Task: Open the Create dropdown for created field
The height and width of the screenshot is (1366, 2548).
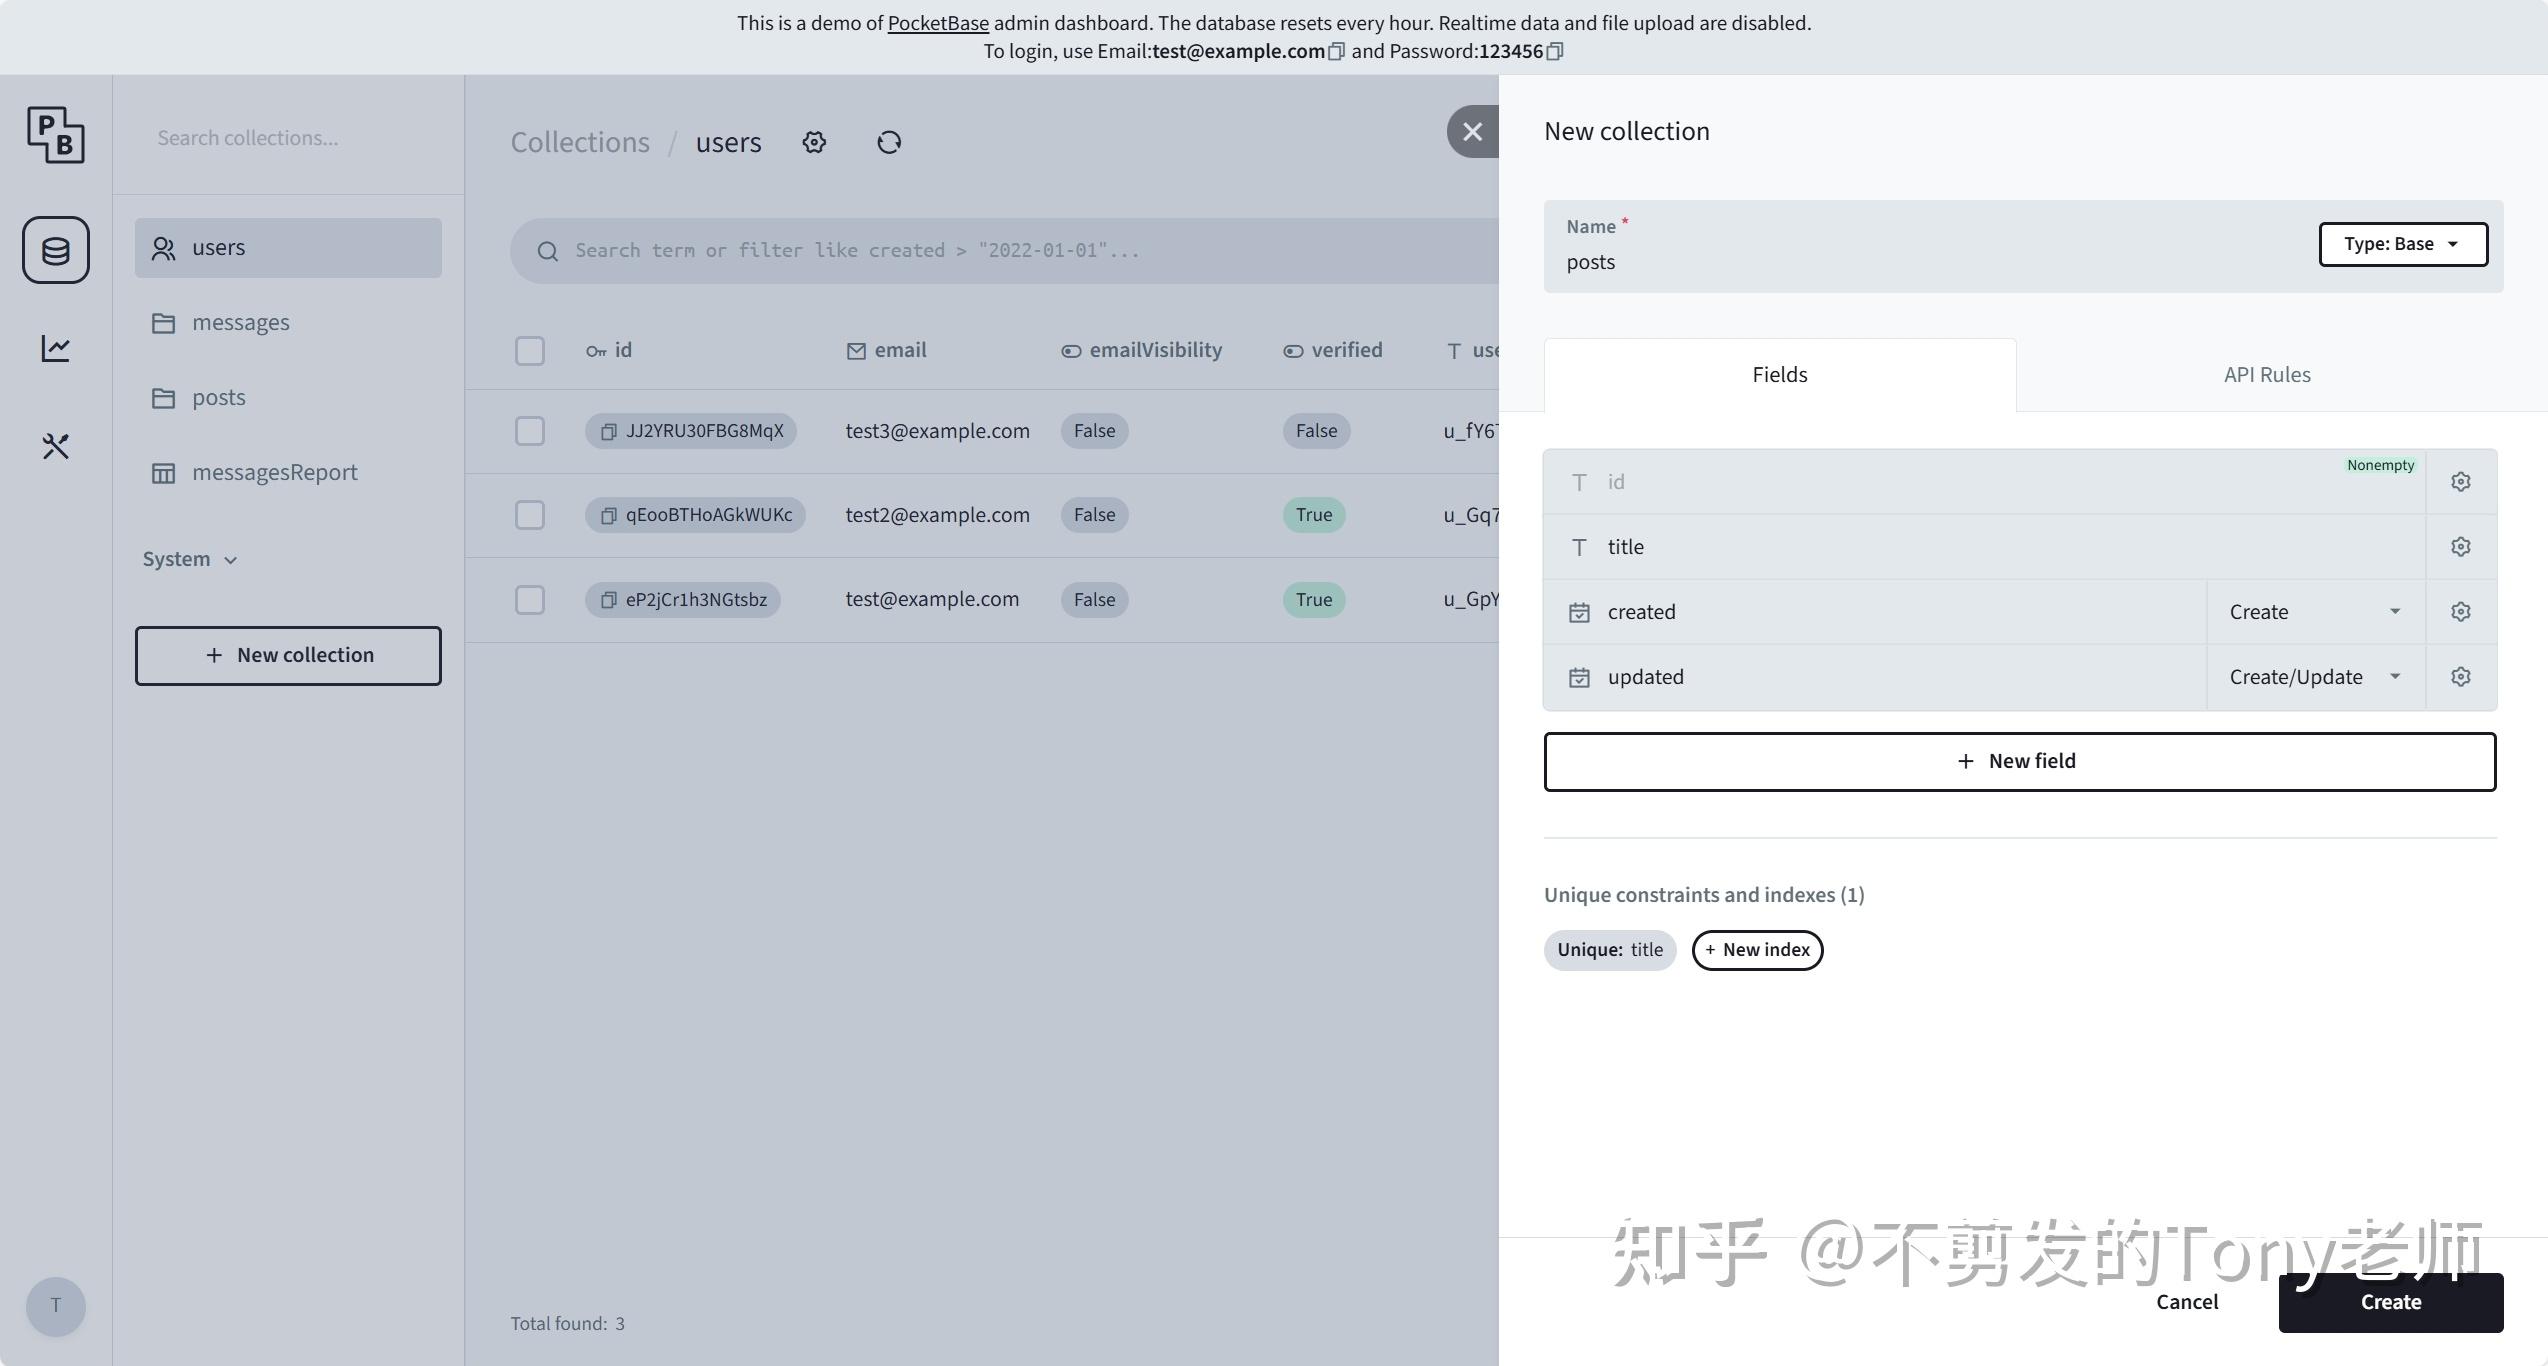Action: 2313,611
